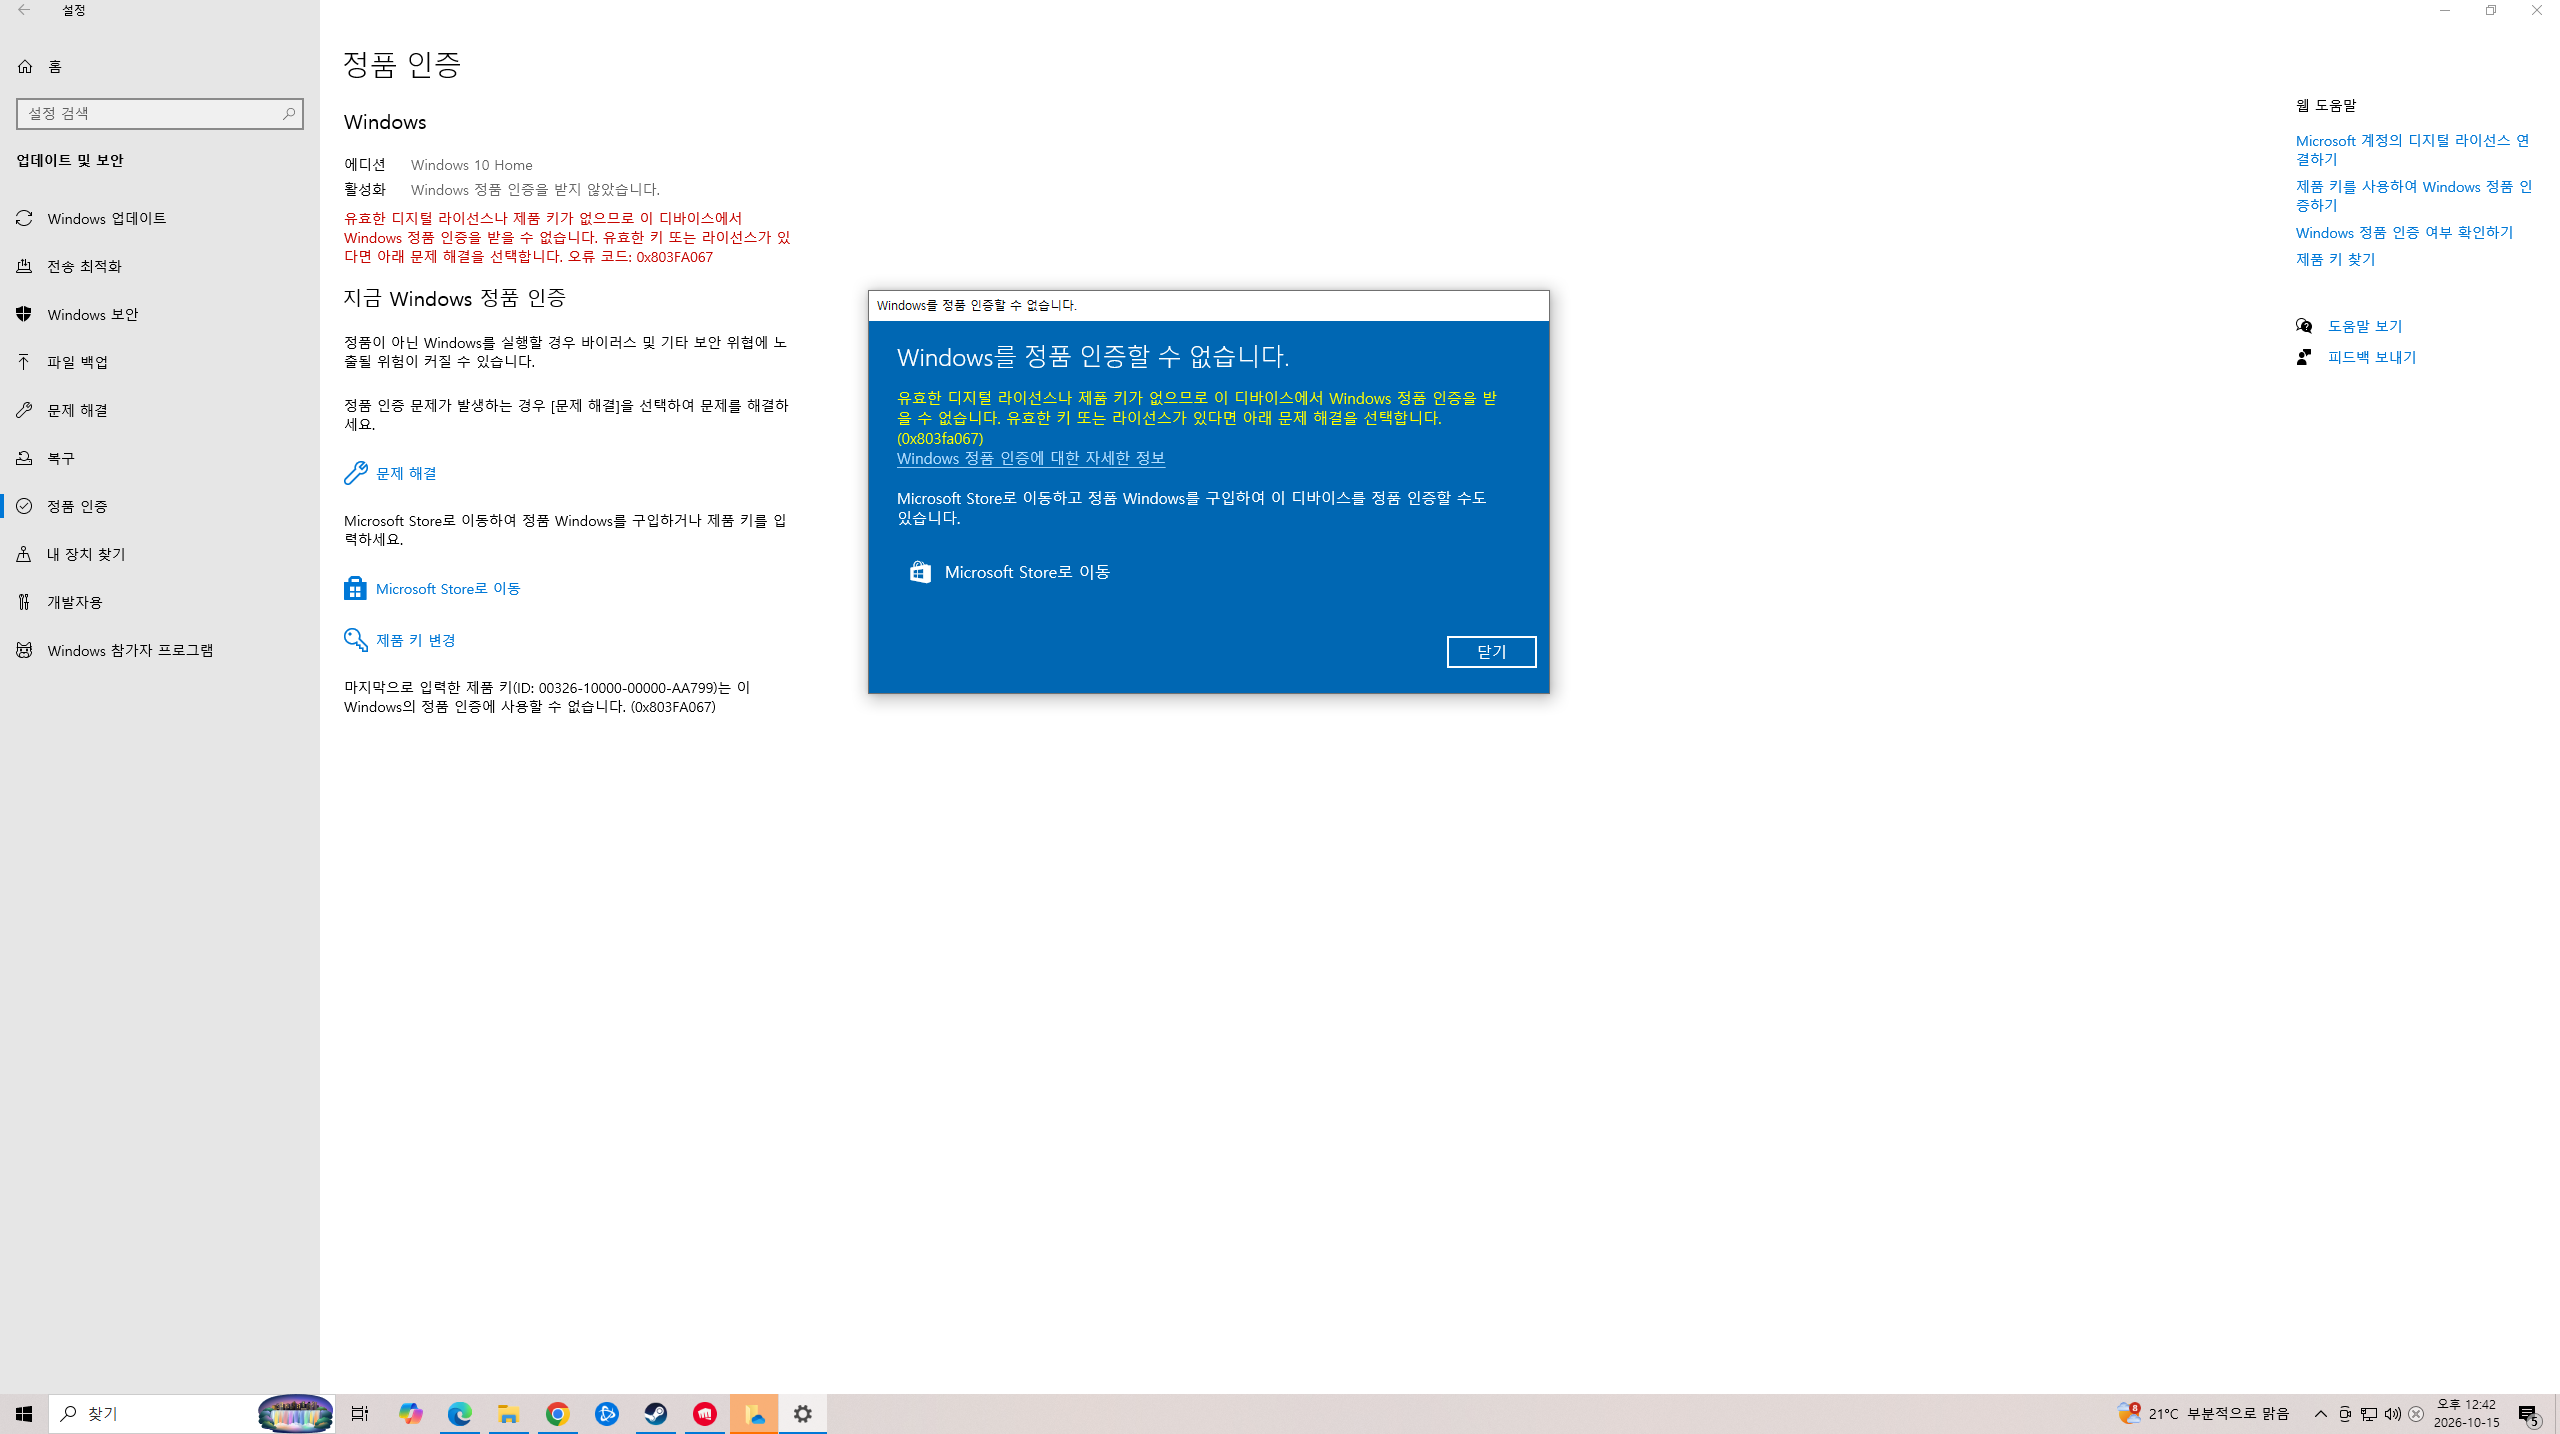This screenshot has width=2560, height=1434.
Task: Open Microsoft Edge from taskbar
Action: click(x=459, y=1414)
